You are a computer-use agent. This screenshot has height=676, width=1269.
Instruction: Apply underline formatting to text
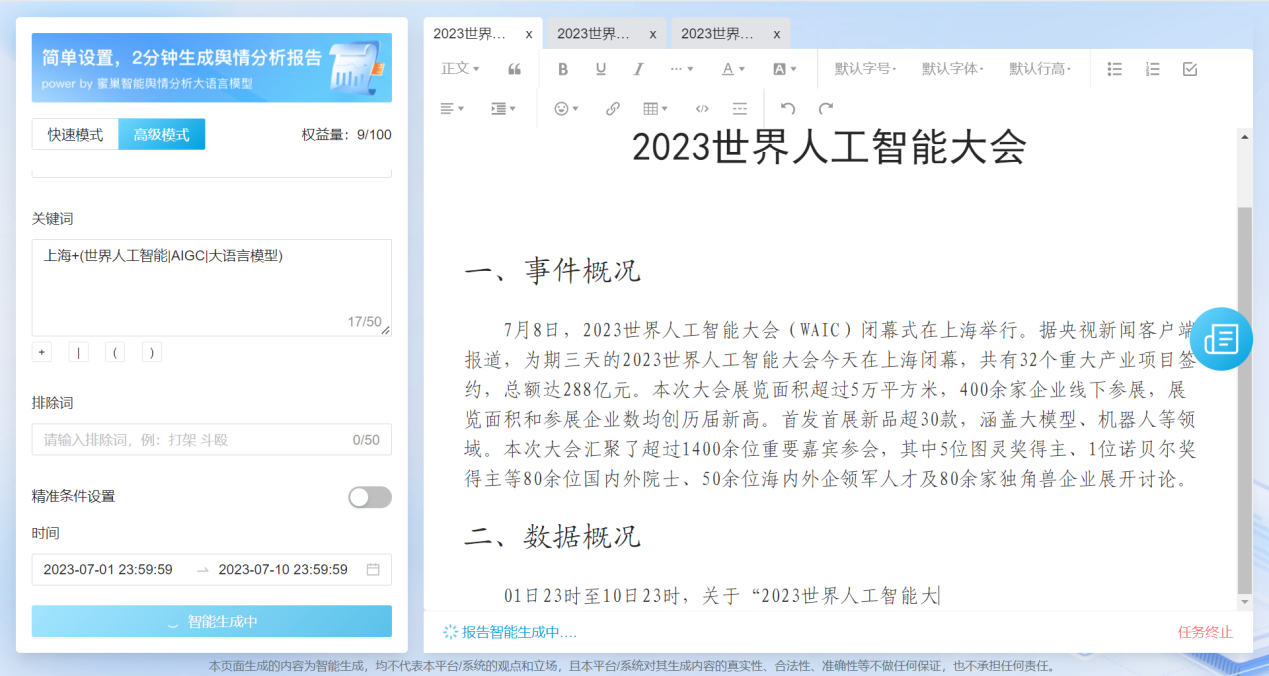(x=600, y=68)
